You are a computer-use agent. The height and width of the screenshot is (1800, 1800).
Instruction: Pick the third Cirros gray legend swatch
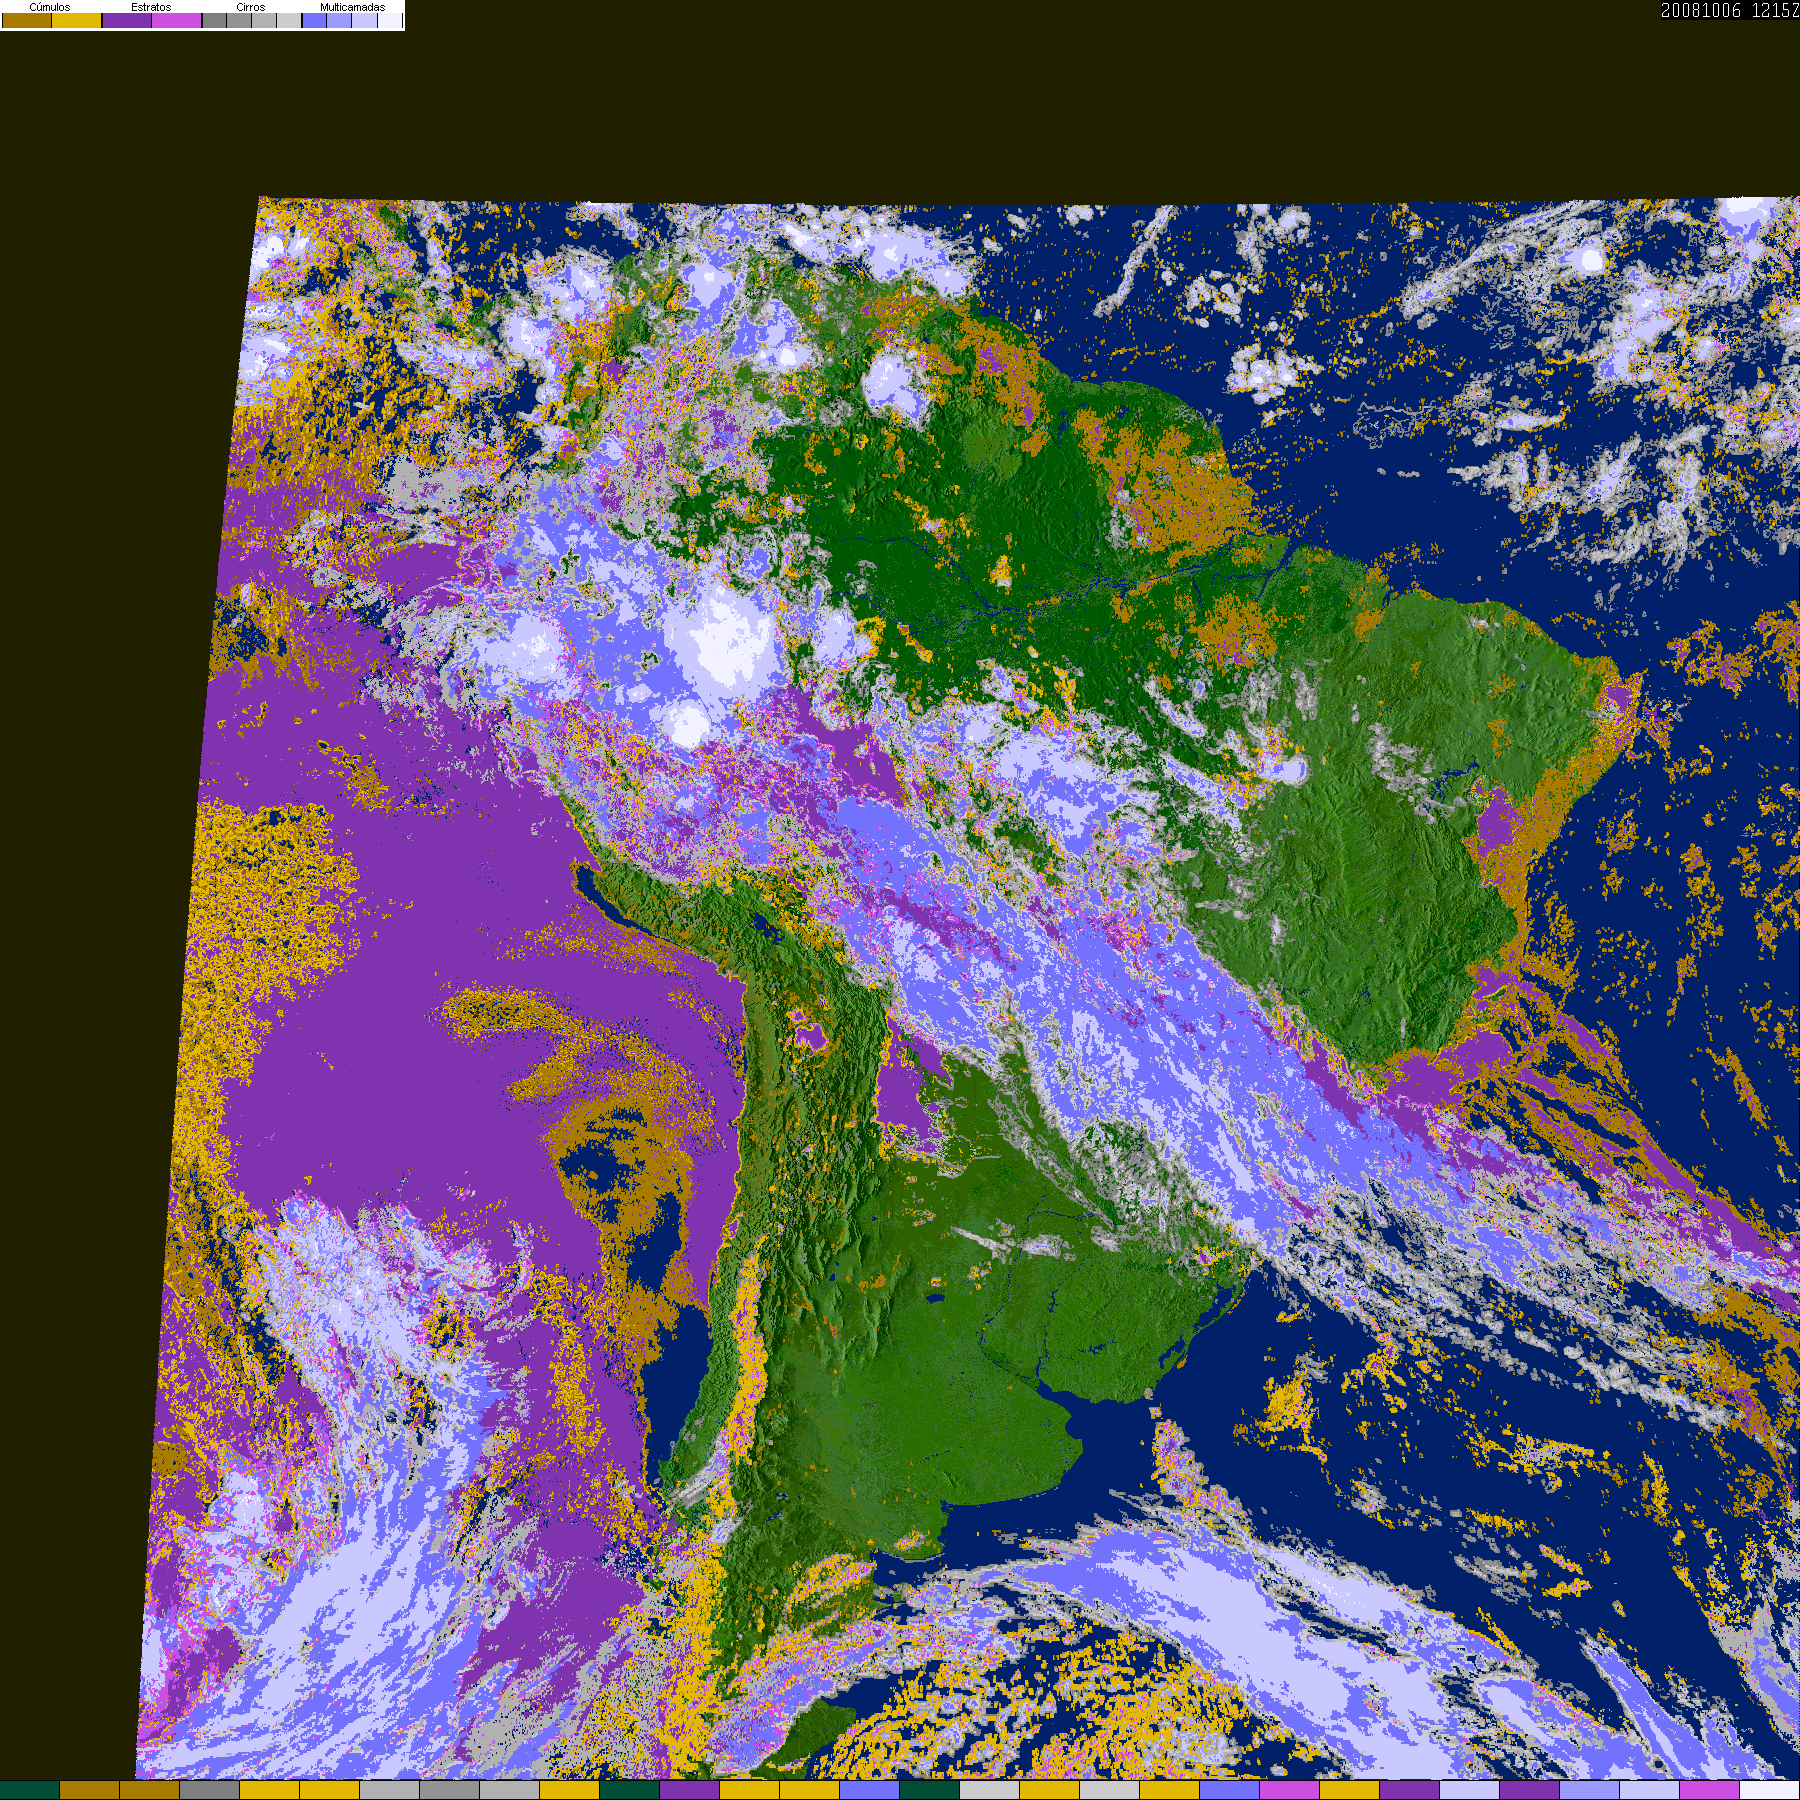pyautogui.click(x=264, y=21)
